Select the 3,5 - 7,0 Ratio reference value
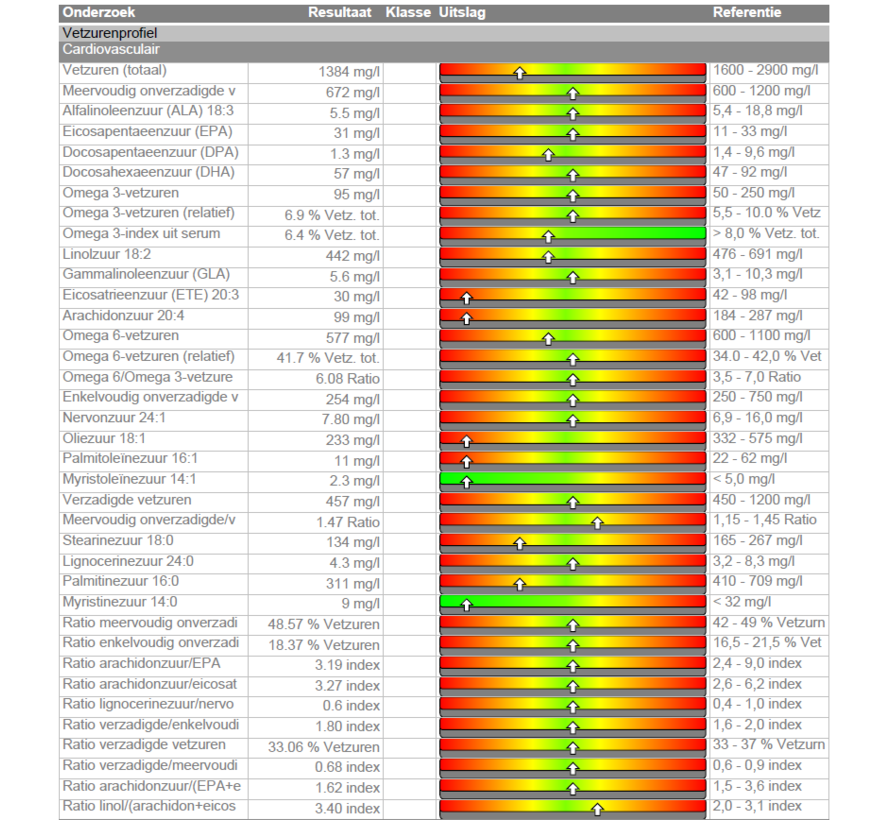890x820 pixels. pyautogui.click(x=757, y=377)
